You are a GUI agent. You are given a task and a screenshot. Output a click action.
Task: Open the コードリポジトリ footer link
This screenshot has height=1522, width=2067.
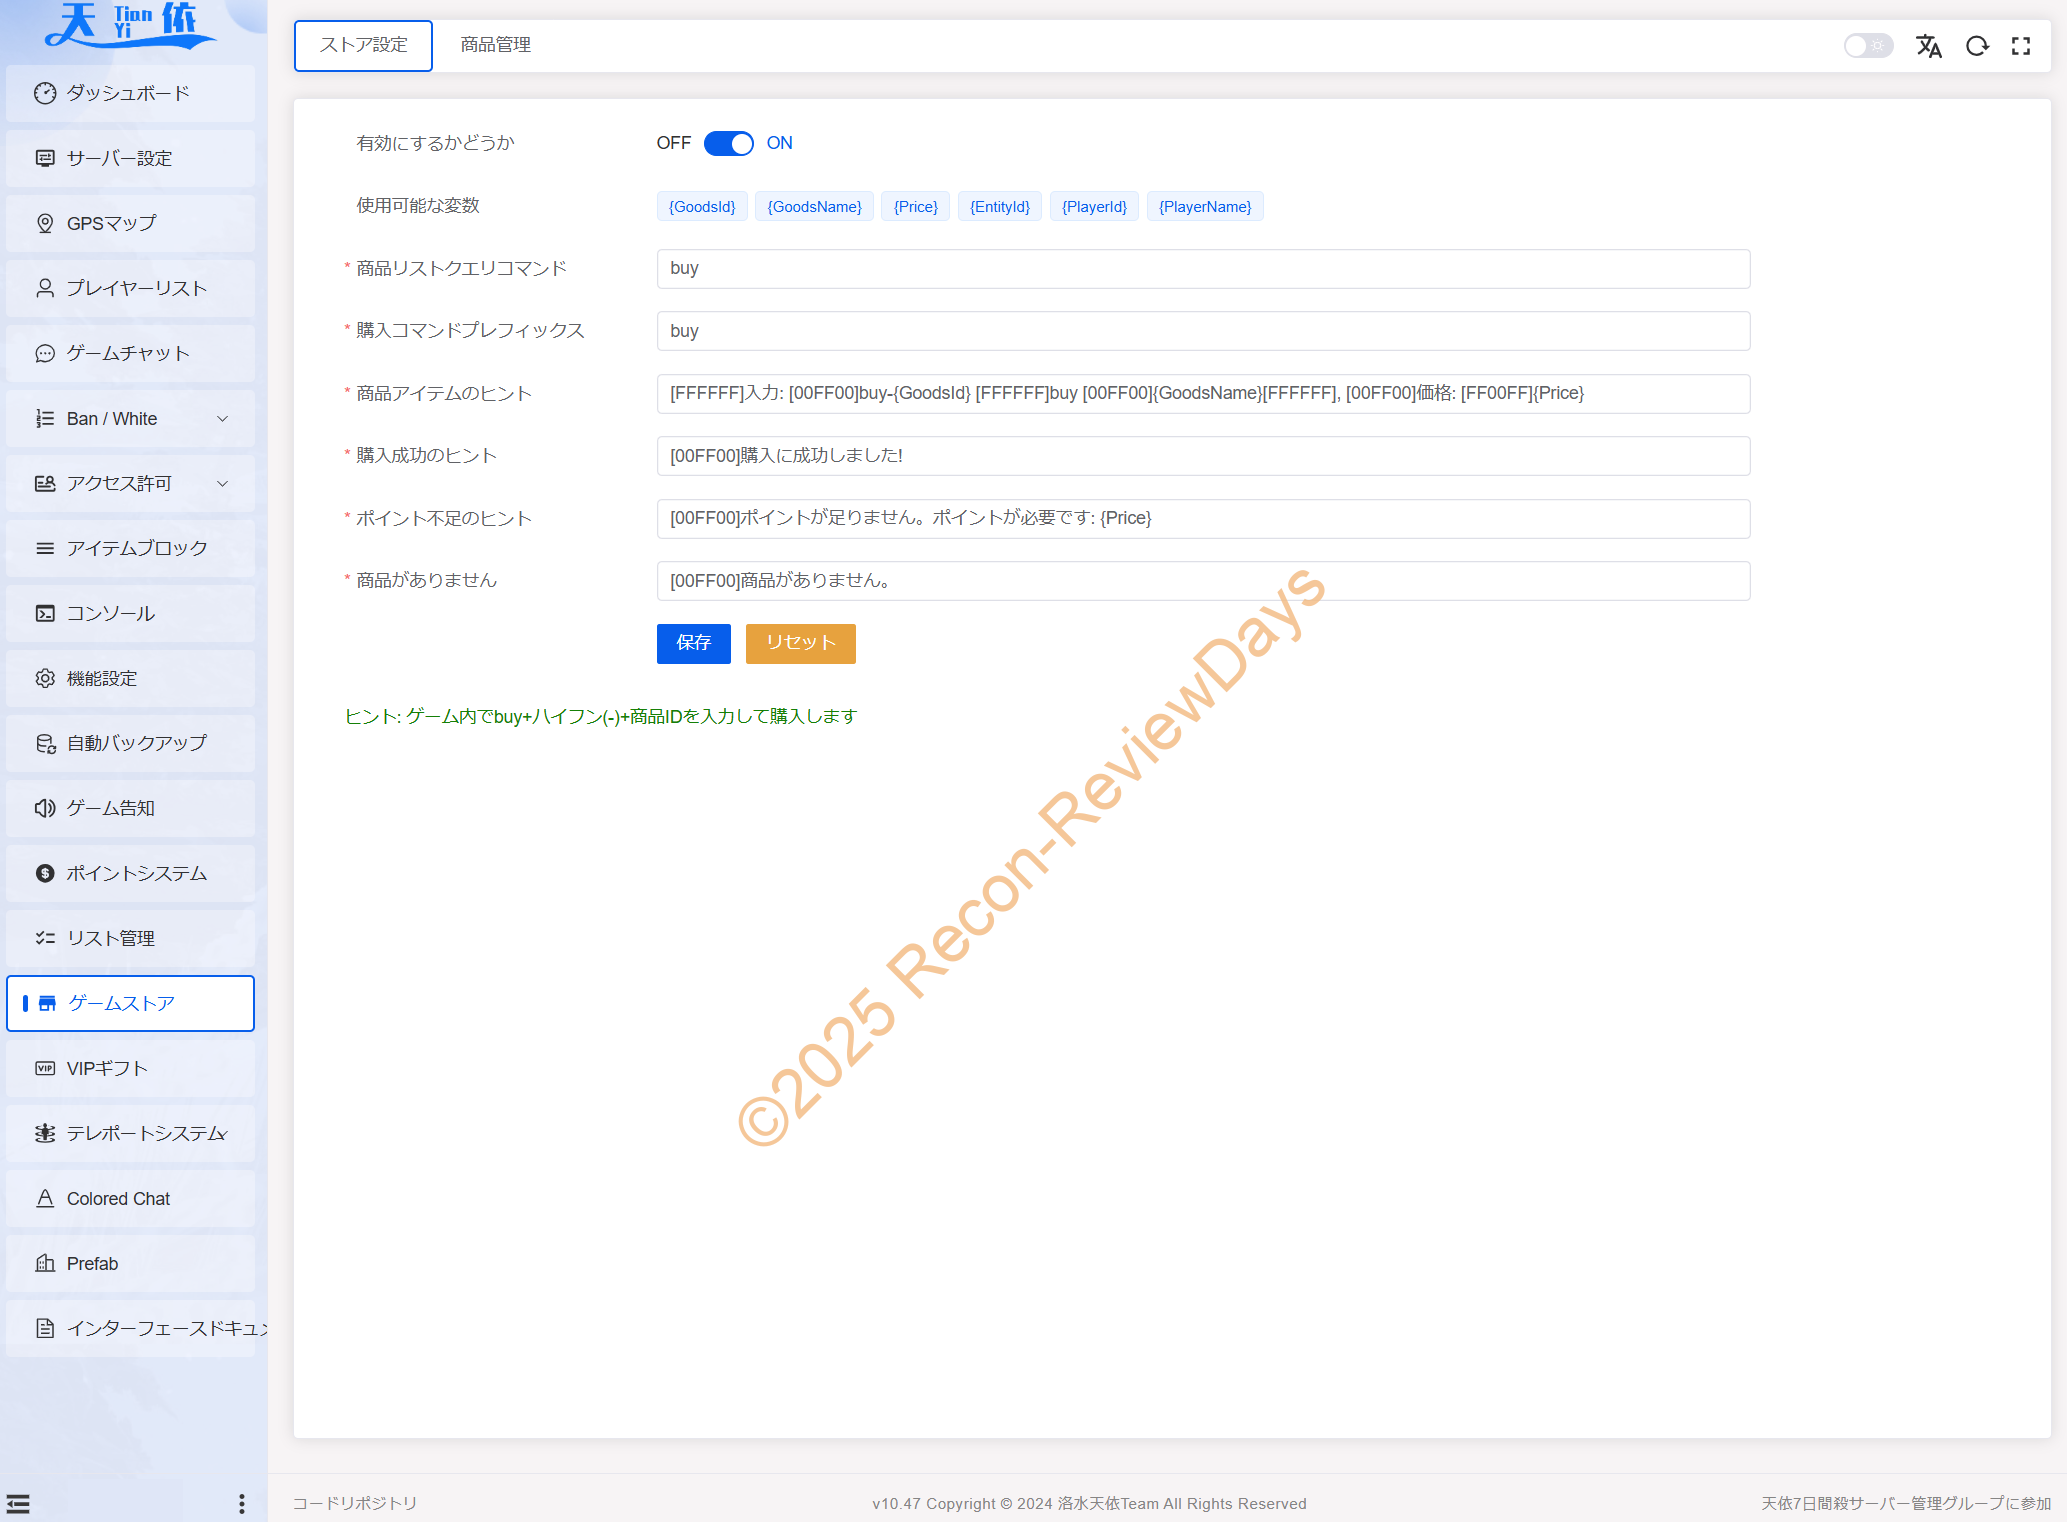point(355,1503)
